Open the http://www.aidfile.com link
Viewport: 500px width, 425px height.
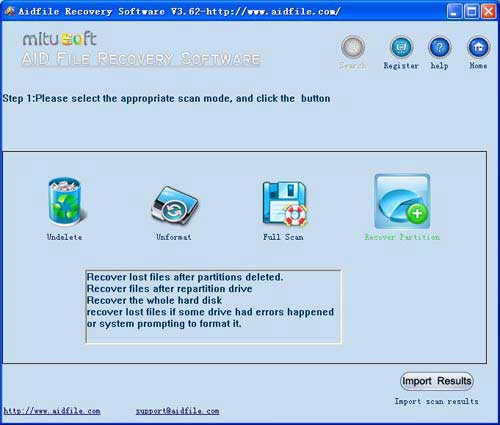[52, 411]
